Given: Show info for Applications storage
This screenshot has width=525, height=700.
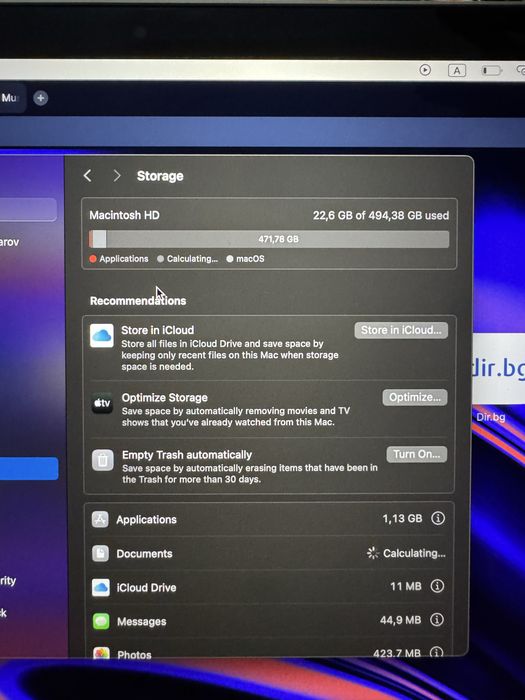Looking at the screenshot, I should 438,518.
